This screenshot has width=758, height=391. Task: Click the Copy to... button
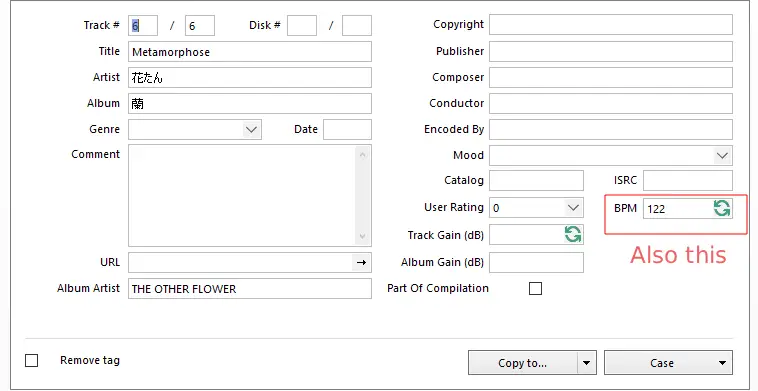(x=523, y=363)
